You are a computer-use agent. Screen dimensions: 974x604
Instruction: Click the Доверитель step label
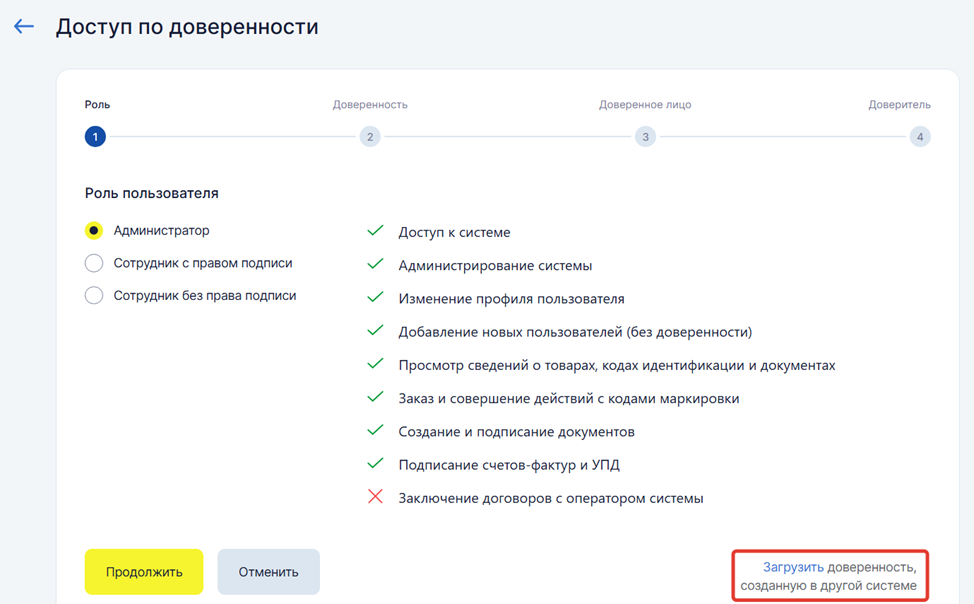click(x=899, y=105)
